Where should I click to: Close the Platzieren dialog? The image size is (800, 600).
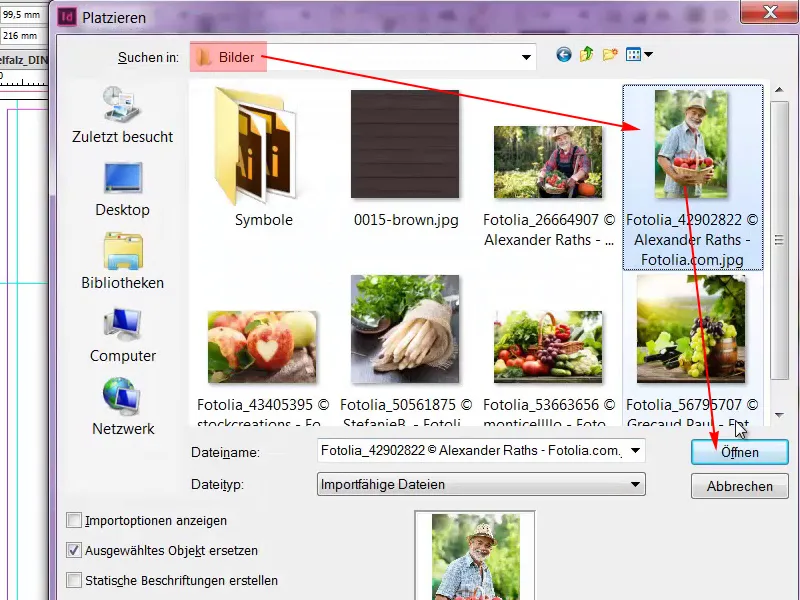(769, 11)
